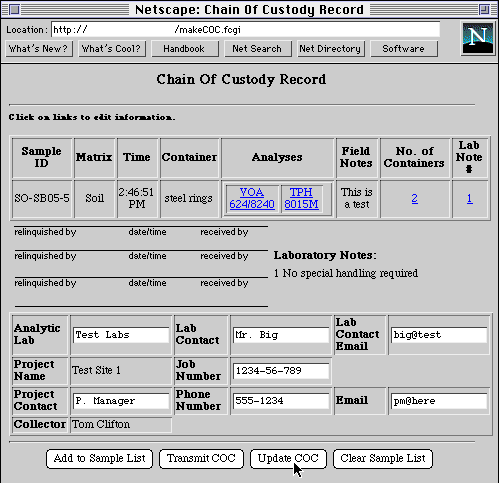The width and height of the screenshot is (499, 483).
Task: Click the Net Search button
Action: point(258,49)
